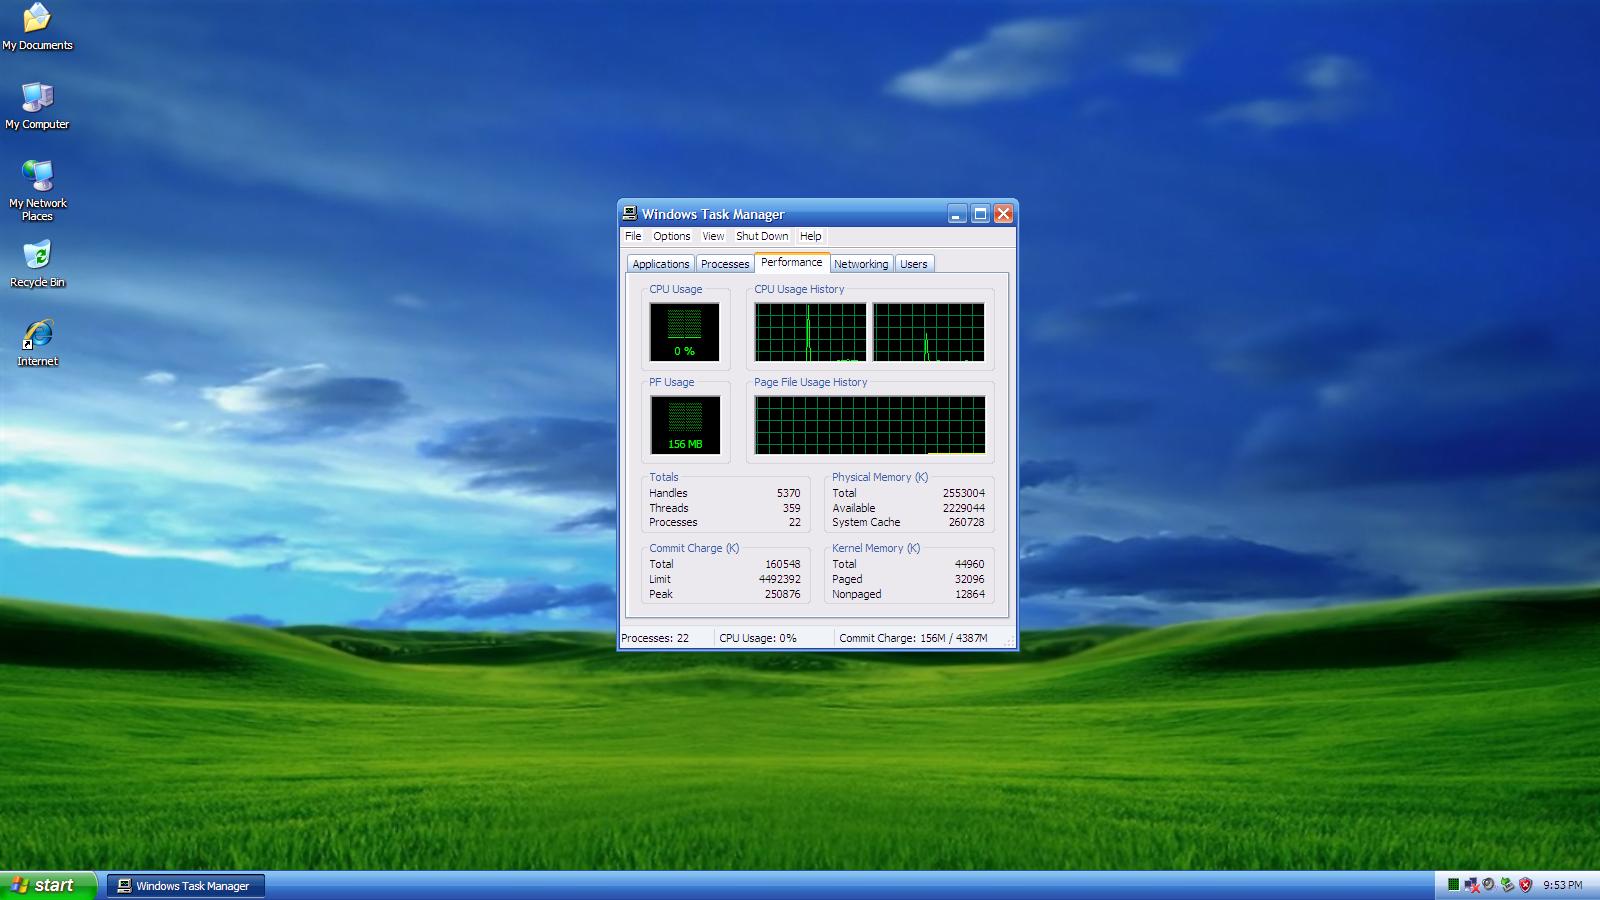Click the Threads value 359
Screen dimensions: 1600x900
pos(791,508)
